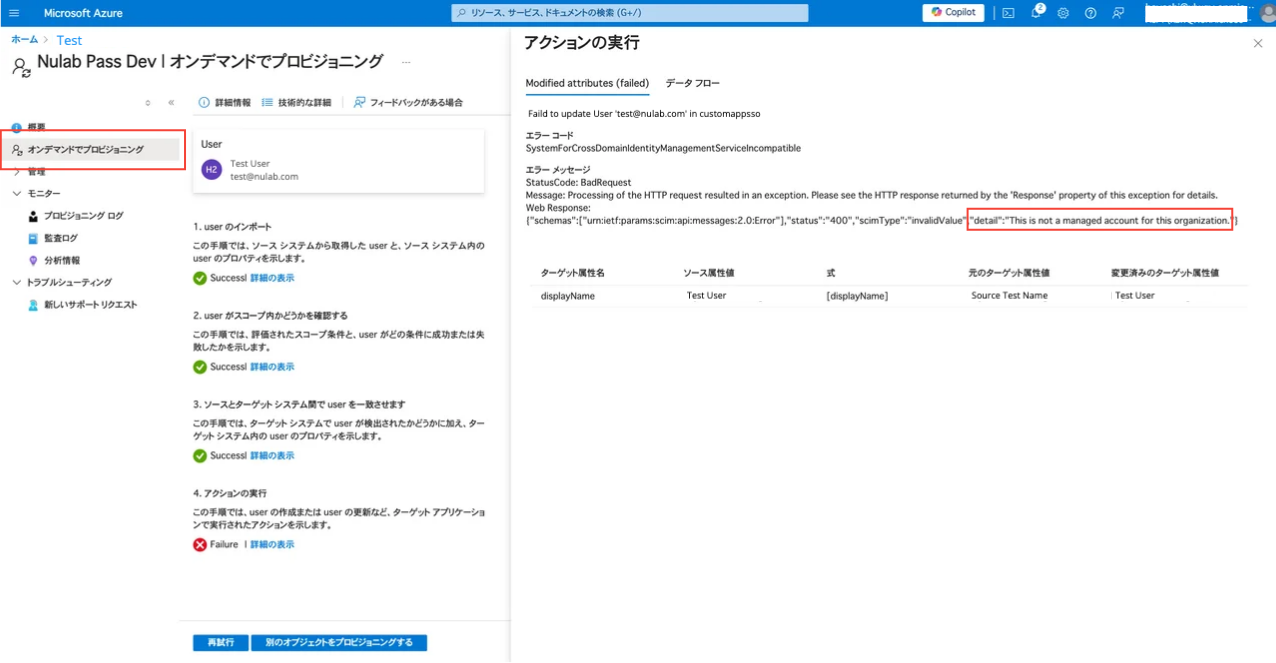Click the 新しいサポート リクエスト icon
The width and height of the screenshot is (1276, 663).
tap(33, 304)
